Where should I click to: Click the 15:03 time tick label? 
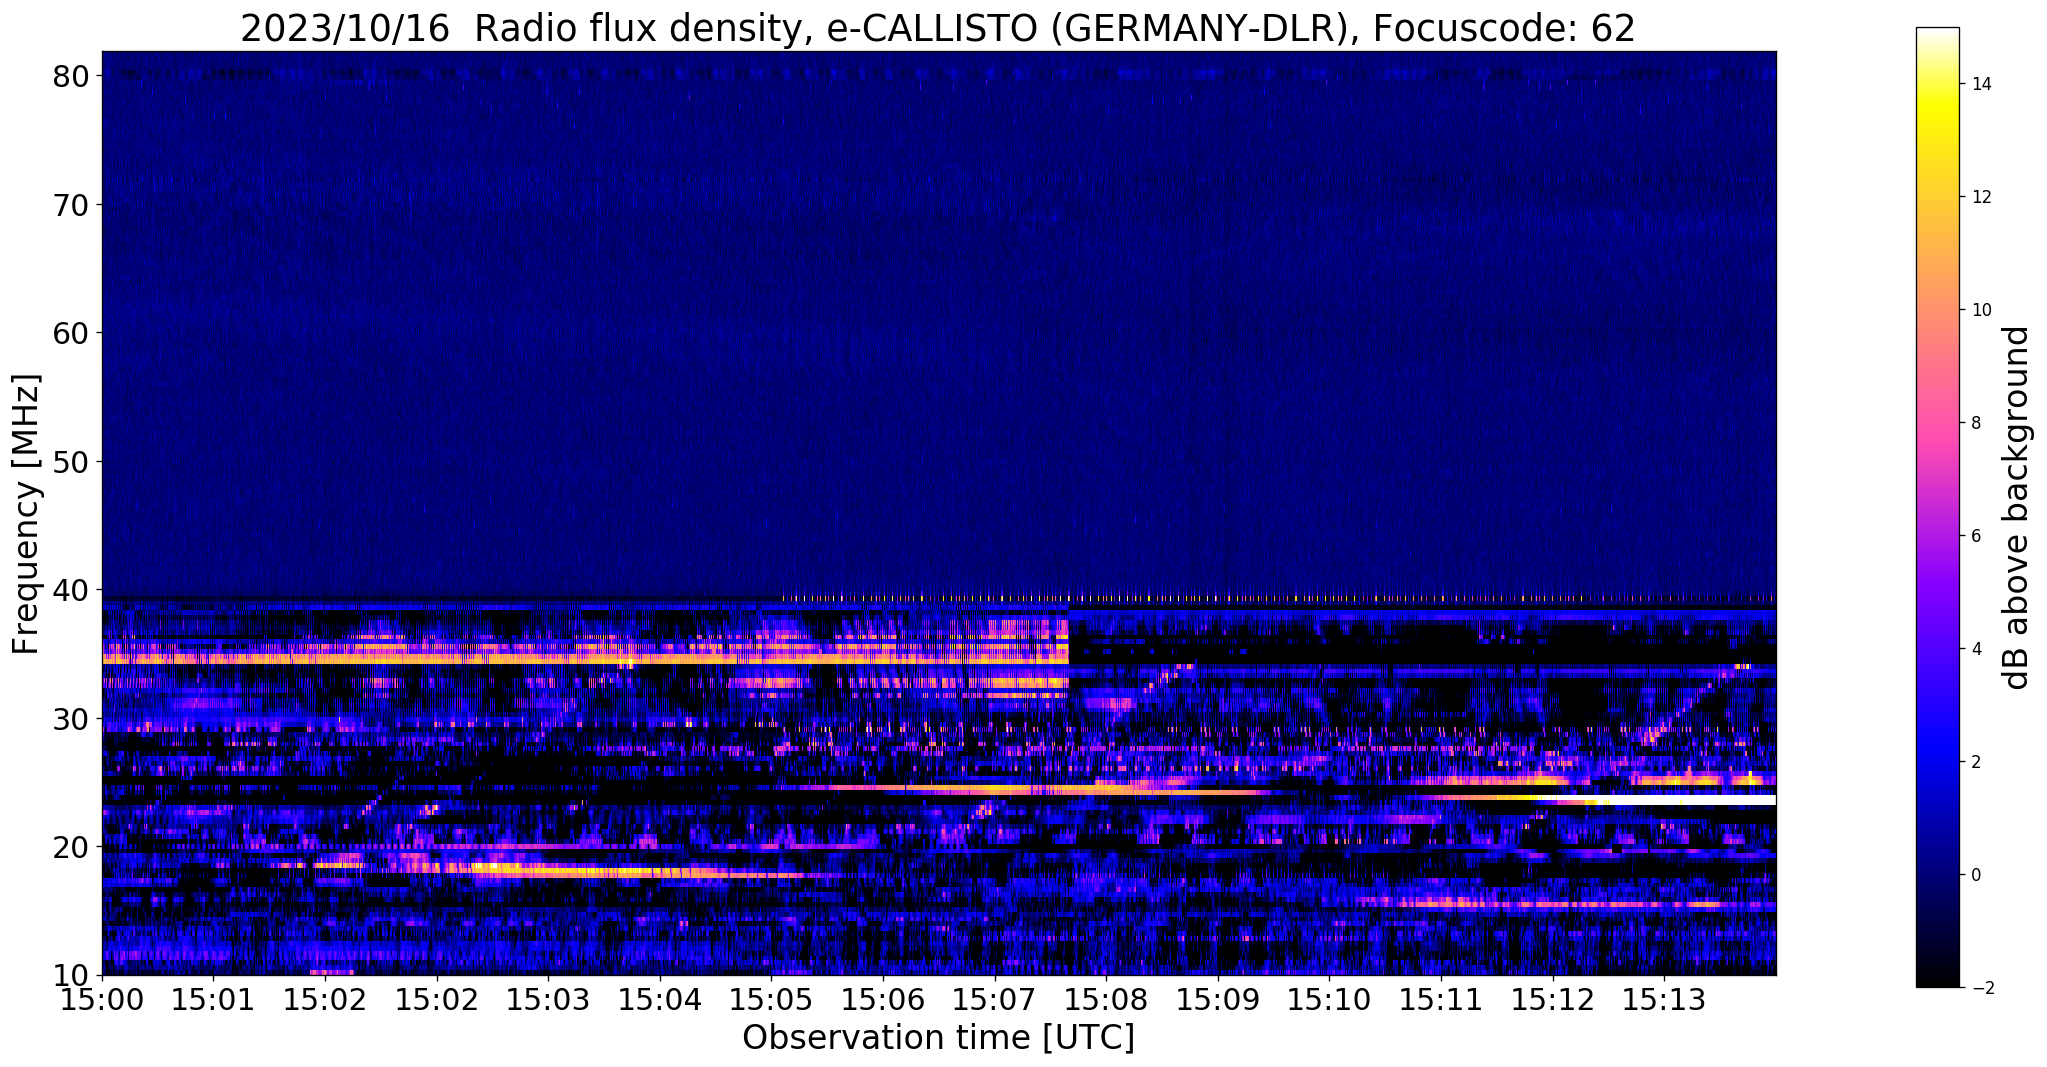point(549,1000)
